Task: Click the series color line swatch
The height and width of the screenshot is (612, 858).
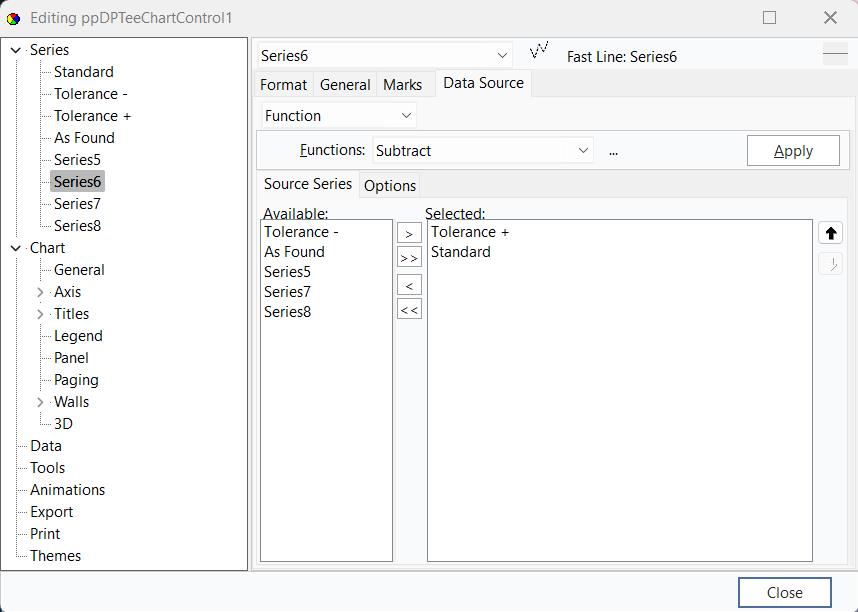Action: click(834, 56)
